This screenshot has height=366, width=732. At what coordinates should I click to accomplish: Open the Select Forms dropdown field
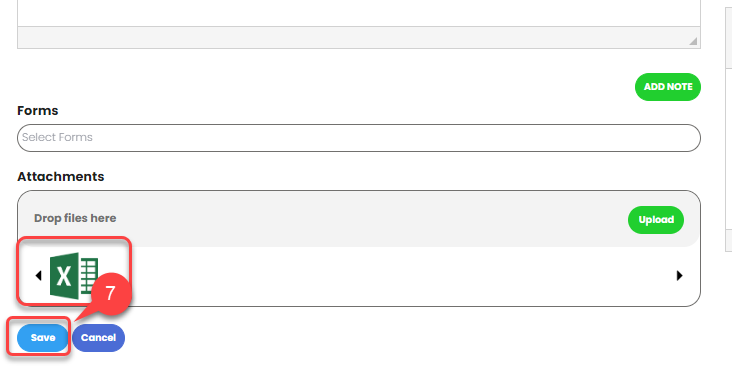(x=359, y=138)
